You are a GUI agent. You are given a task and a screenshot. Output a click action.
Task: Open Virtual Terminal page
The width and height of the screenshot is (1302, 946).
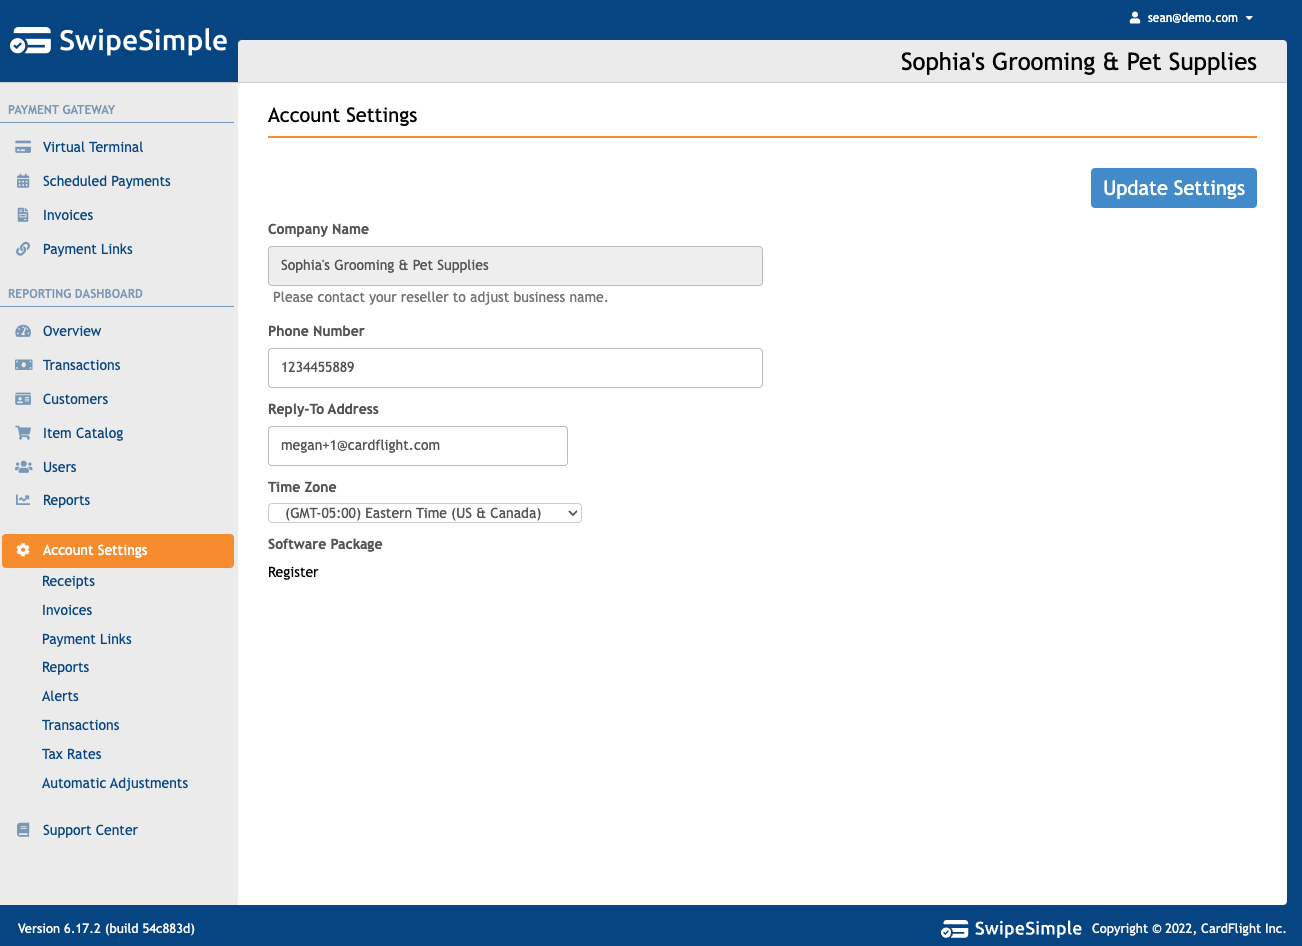(93, 147)
